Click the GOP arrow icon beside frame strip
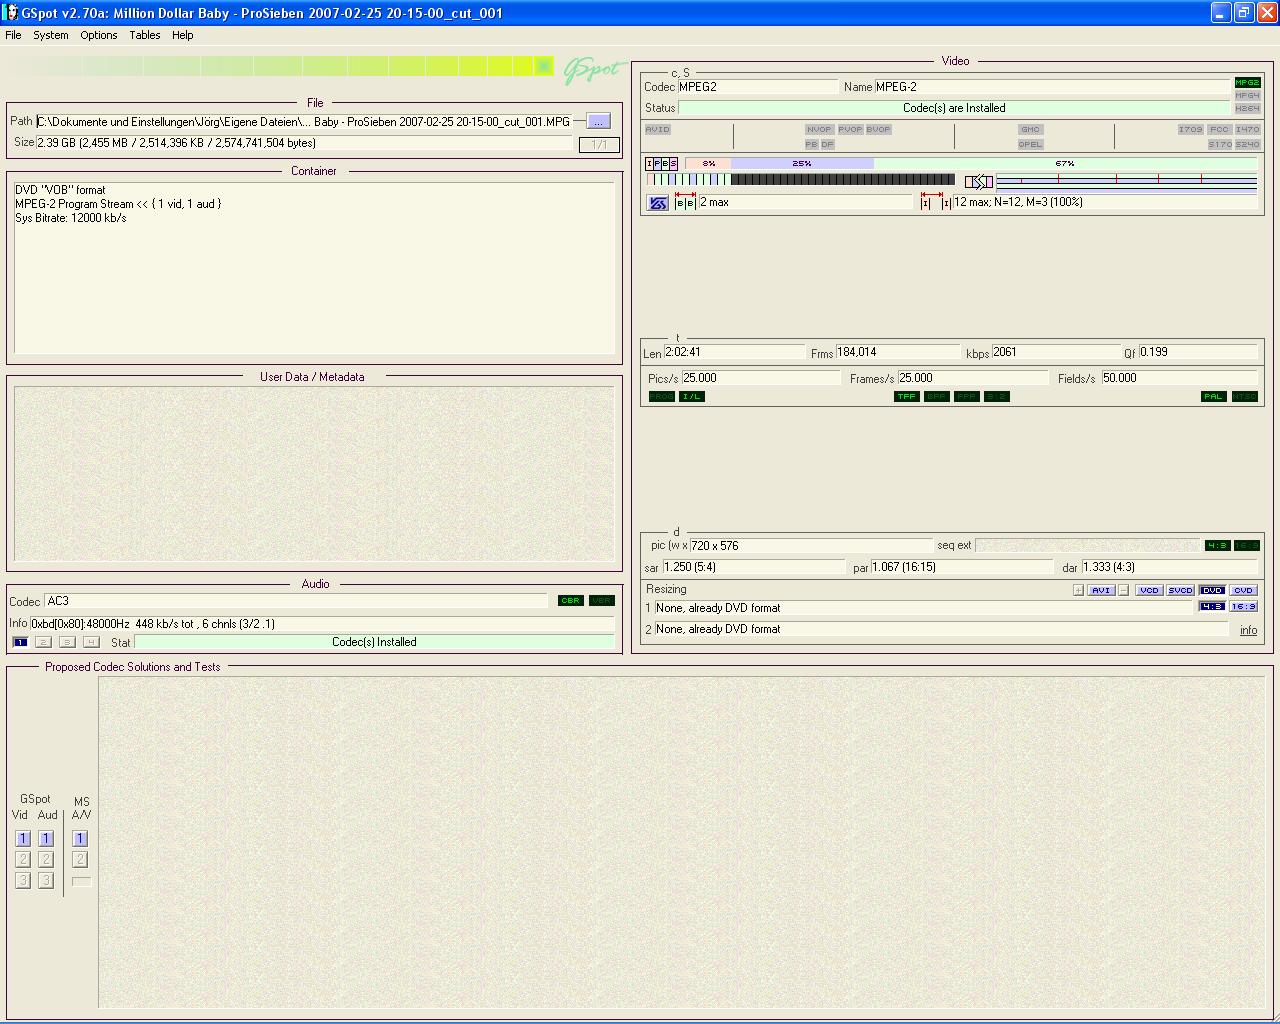Screen dimensions: 1280x1024 click(979, 181)
